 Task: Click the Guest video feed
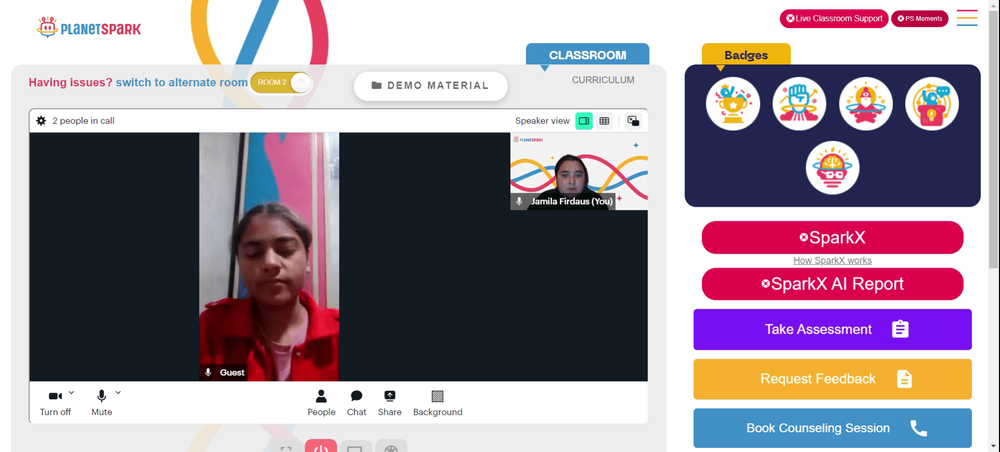[x=269, y=257]
